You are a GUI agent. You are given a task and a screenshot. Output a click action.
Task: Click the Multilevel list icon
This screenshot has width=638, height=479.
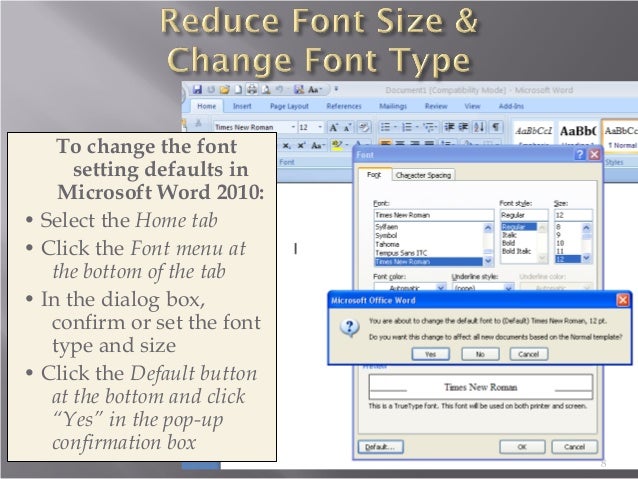[x=429, y=127]
